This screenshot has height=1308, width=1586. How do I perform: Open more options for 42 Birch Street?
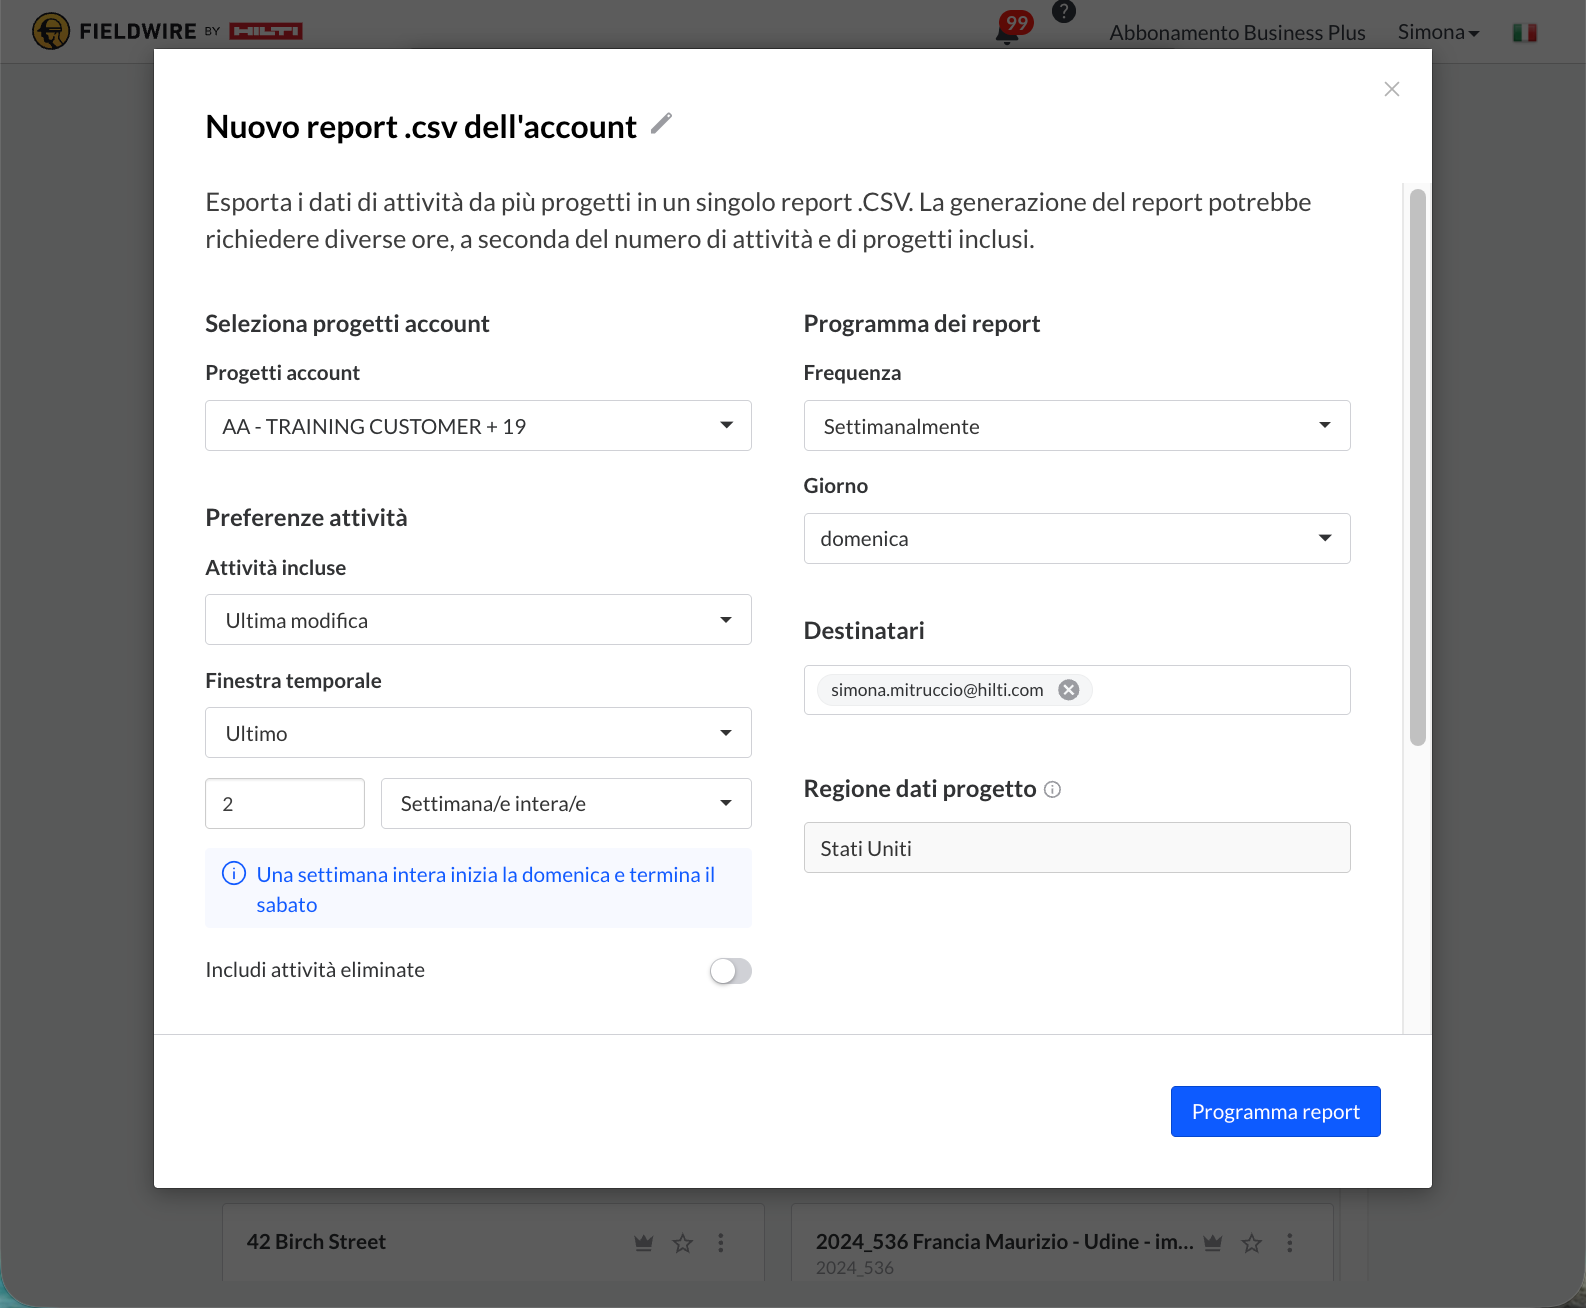[720, 1243]
